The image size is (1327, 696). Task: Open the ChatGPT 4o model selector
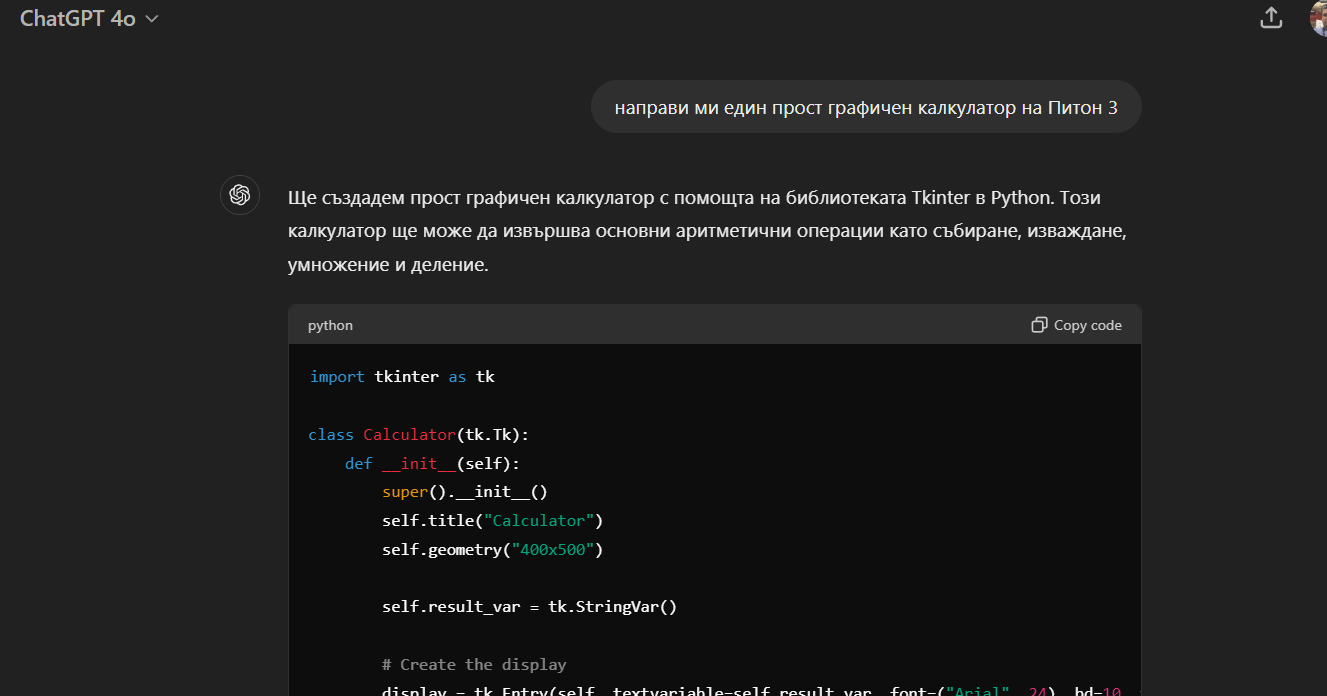click(89, 19)
